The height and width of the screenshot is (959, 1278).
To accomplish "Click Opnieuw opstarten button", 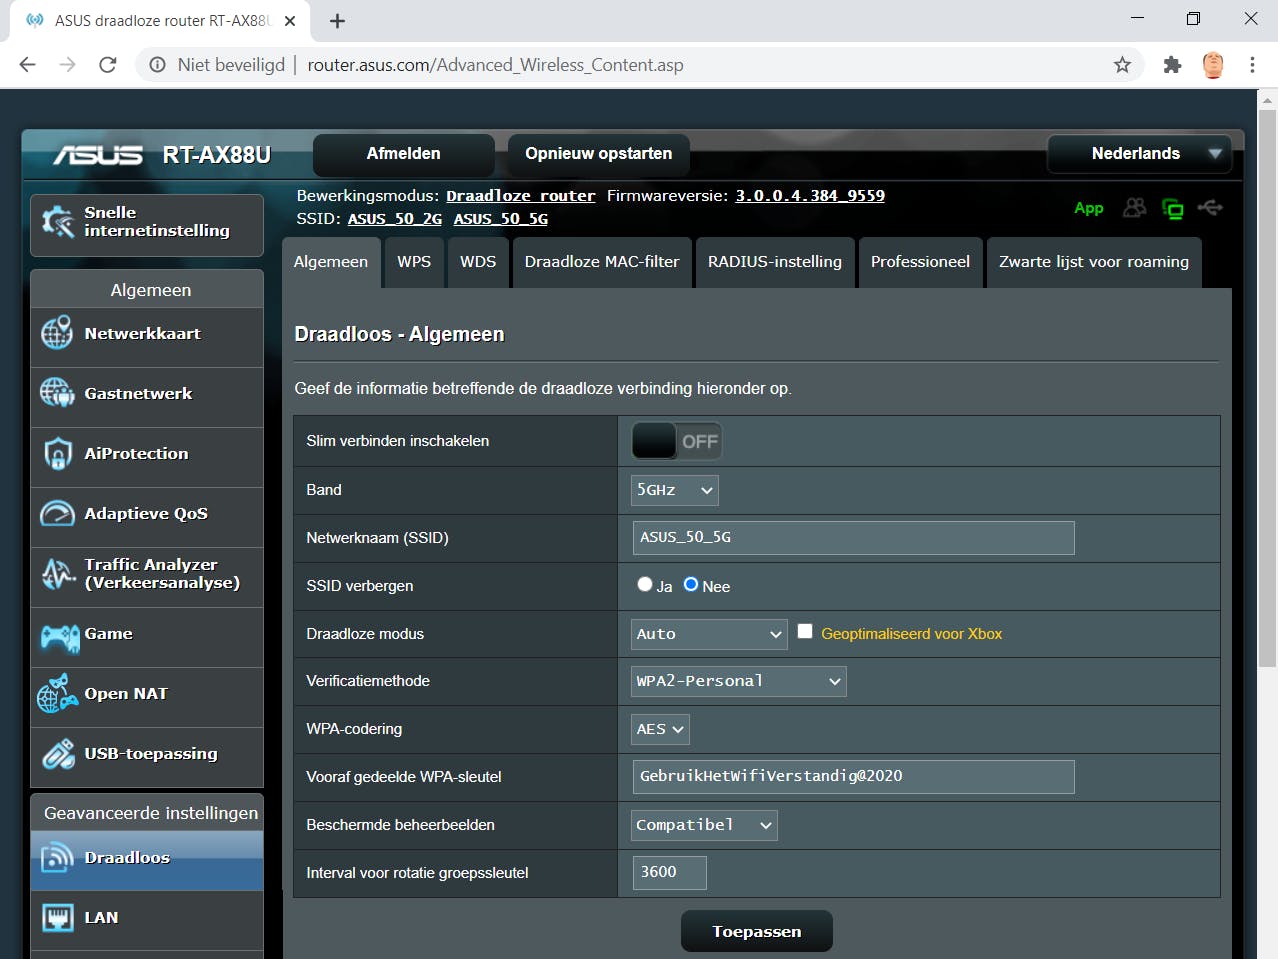I will 599,154.
